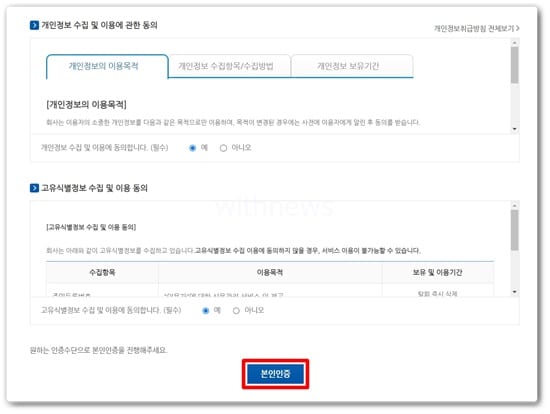Select 아니오 for 고유식별정보 수집 동의
This screenshot has width=550, height=414.
click(x=236, y=310)
